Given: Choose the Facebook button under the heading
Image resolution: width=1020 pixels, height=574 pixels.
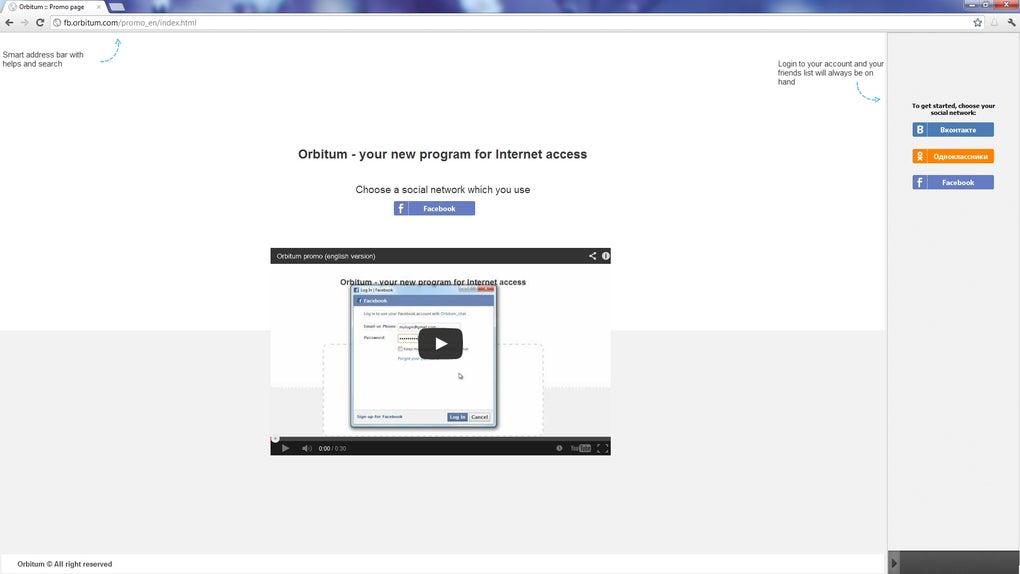Looking at the screenshot, I should pyautogui.click(x=434, y=208).
